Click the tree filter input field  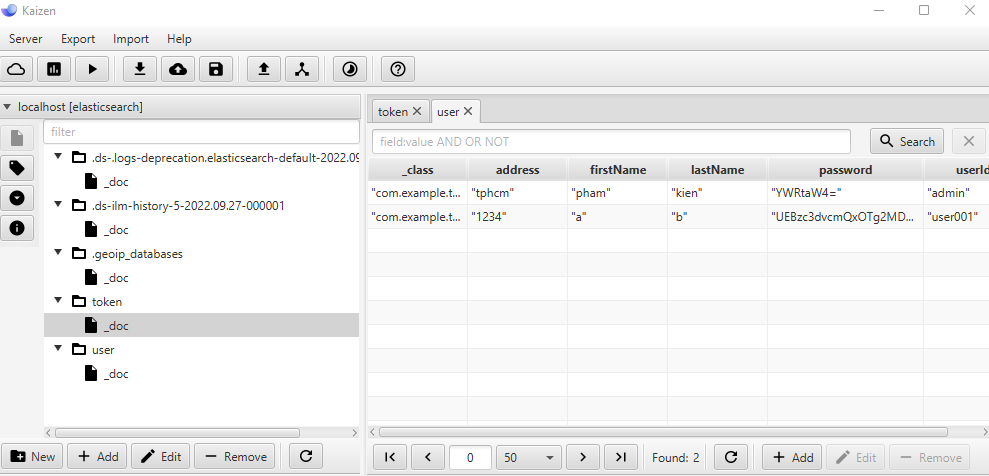(201, 132)
